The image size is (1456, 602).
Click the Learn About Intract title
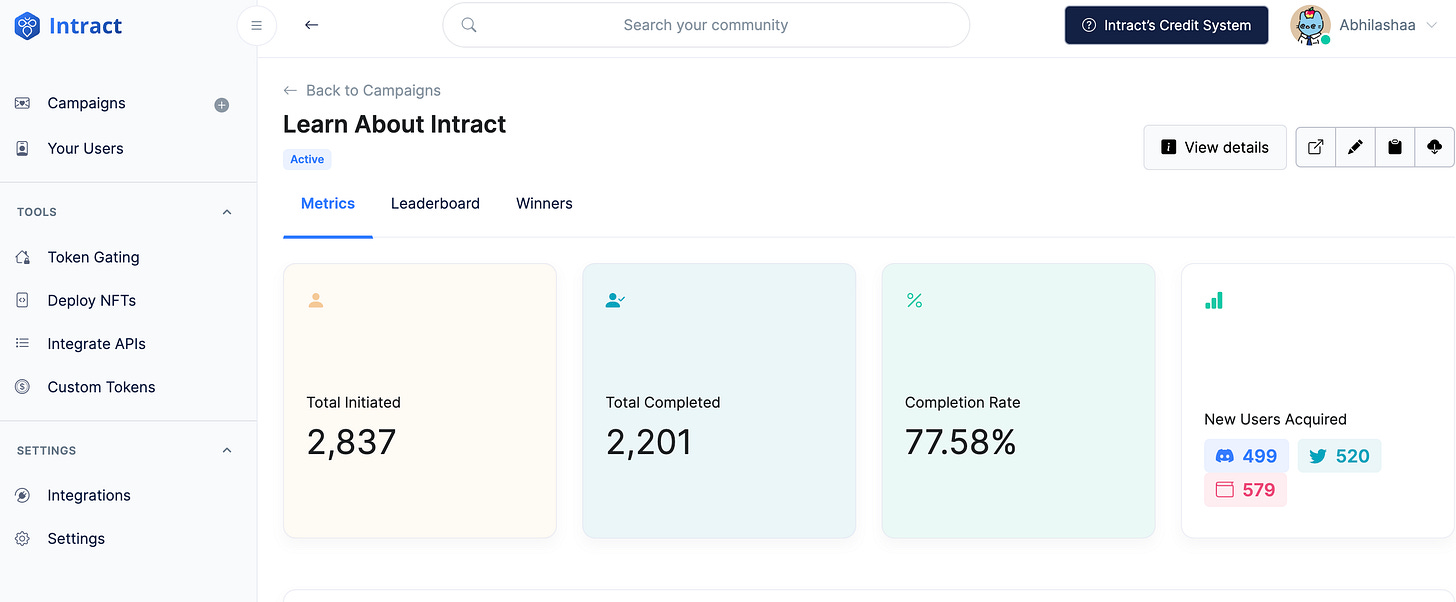395,124
